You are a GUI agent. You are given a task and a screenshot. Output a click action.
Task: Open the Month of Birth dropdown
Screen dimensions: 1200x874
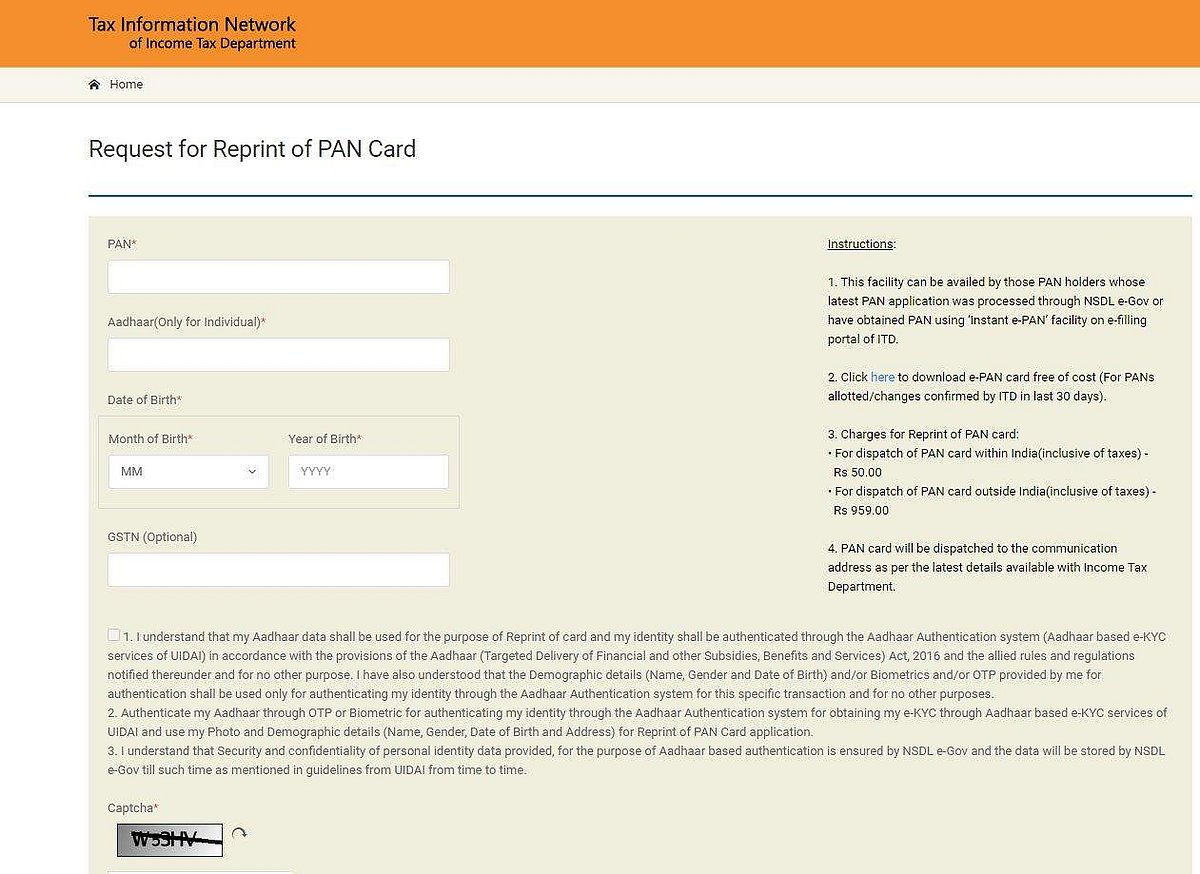[x=188, y=472]
